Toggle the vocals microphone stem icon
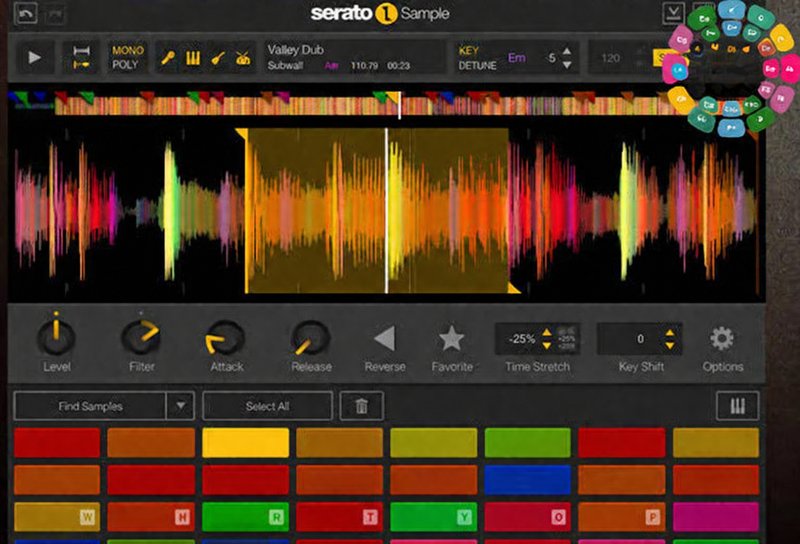Image resolution: width=800 pixels, height=544 pixels. 168,58
